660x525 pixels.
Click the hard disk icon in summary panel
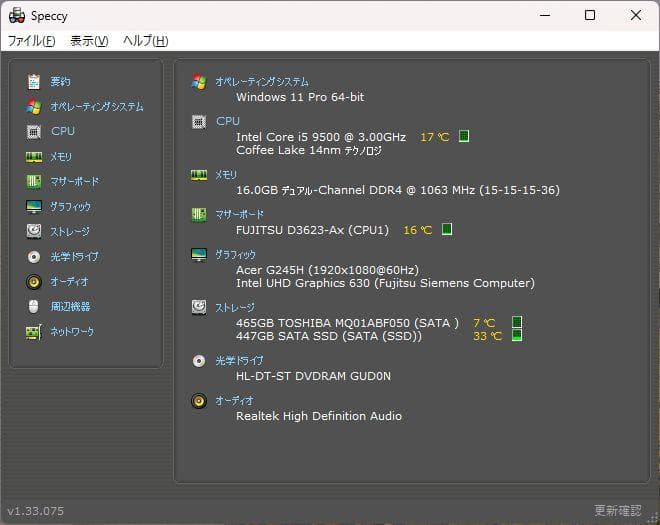tap(199, 307)
